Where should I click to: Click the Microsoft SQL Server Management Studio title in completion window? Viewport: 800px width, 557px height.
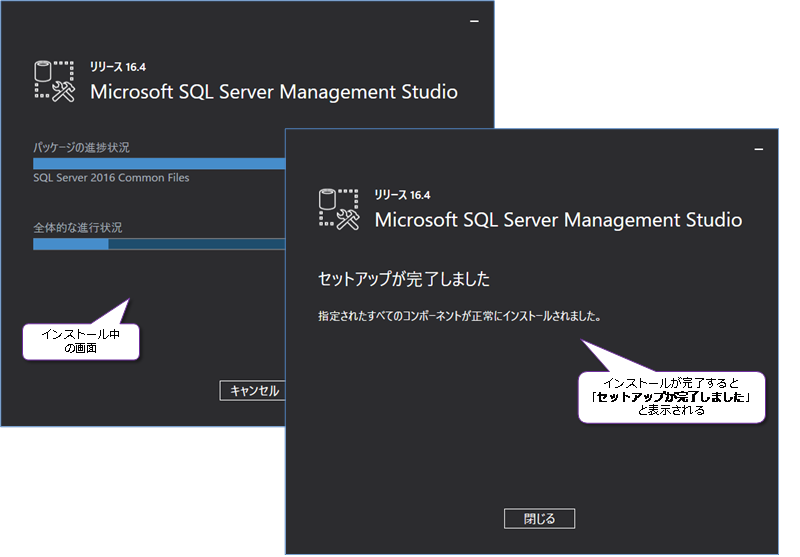coord(558,220)
